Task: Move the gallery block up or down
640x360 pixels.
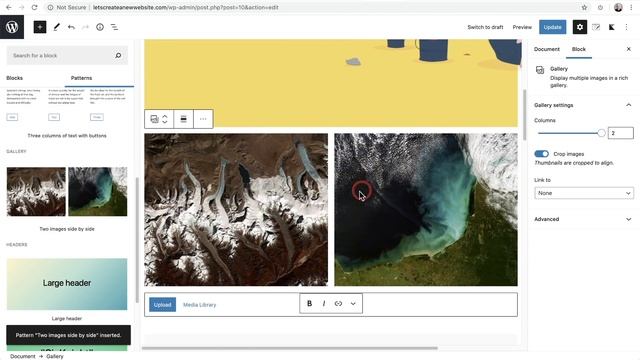Action: (165, 119)
